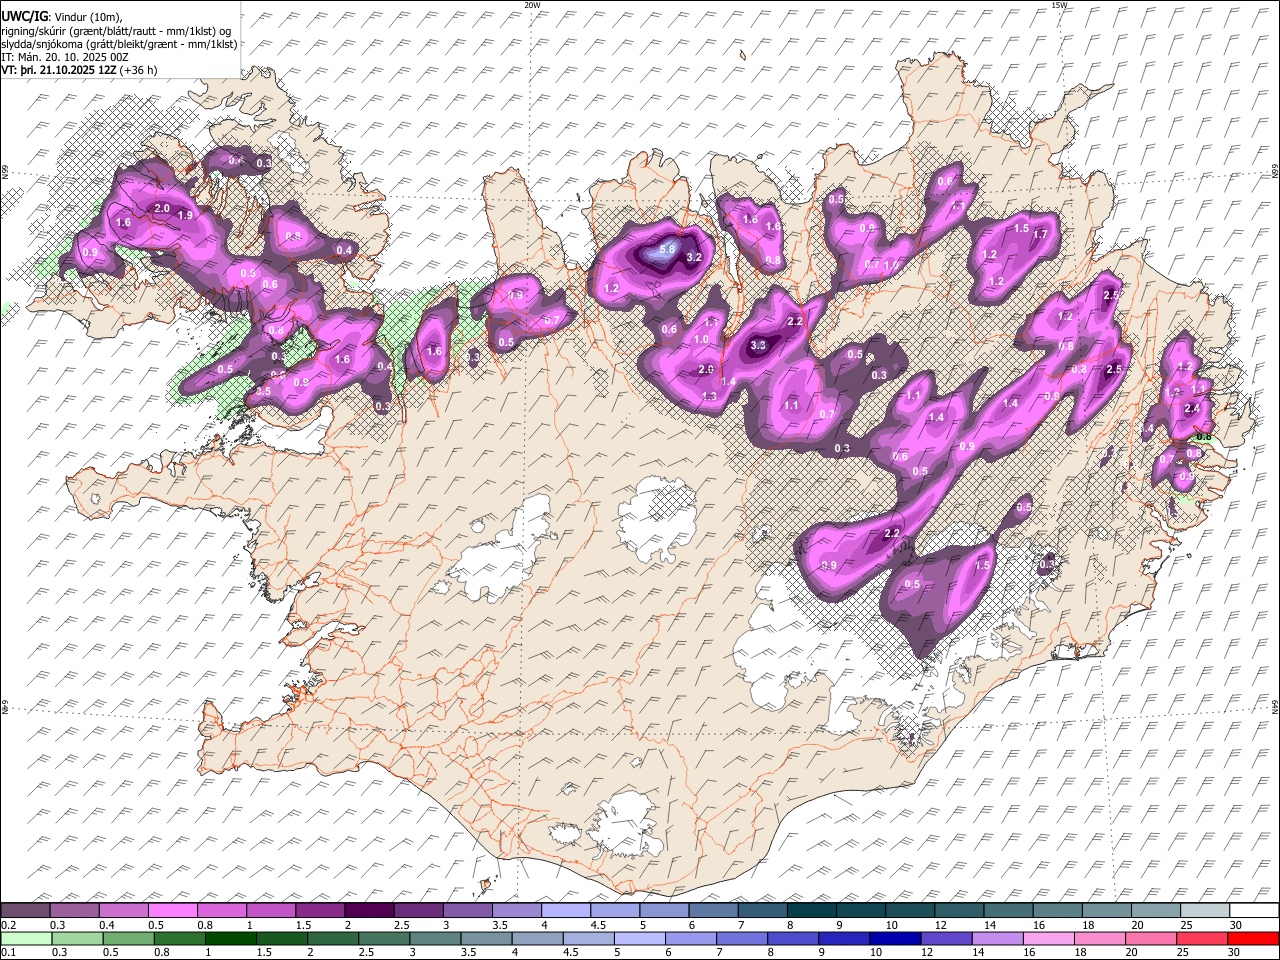This screenshot has height=960, width=1280.
Task: Select the 3.3 precipitation value
Action: tap(758, 346)
